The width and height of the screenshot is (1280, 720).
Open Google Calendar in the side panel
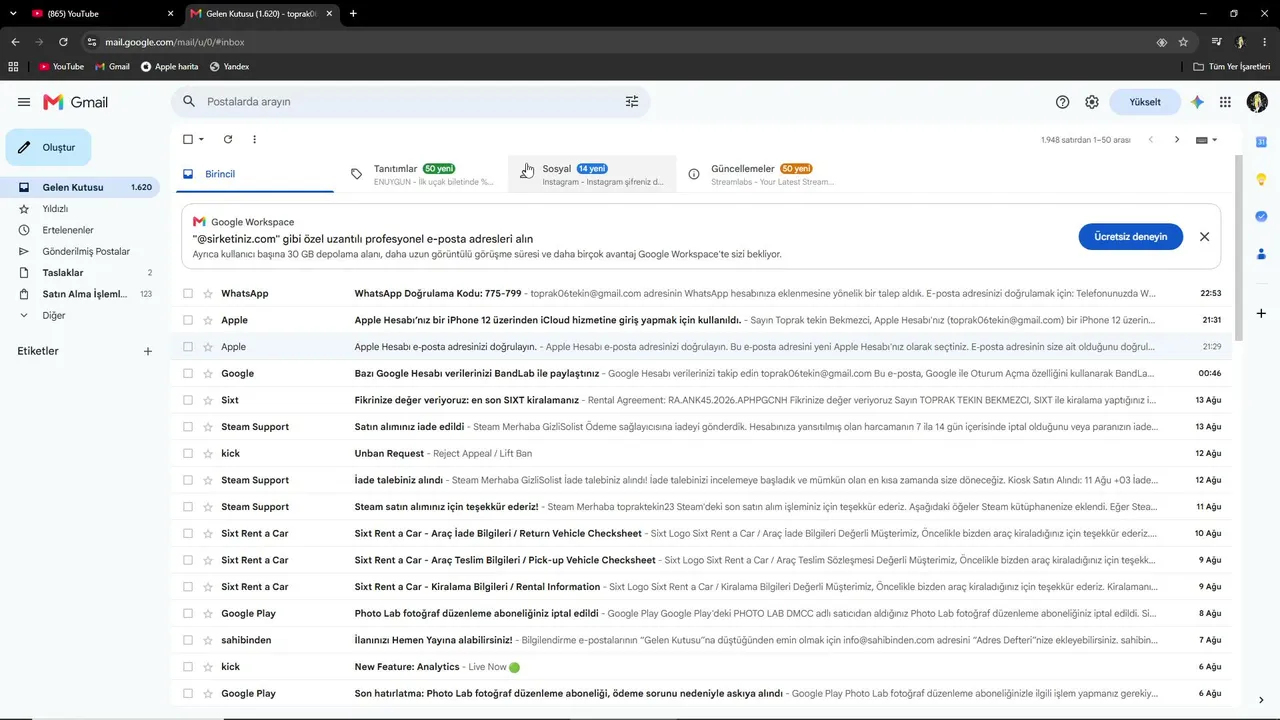tap(1261, 141)
